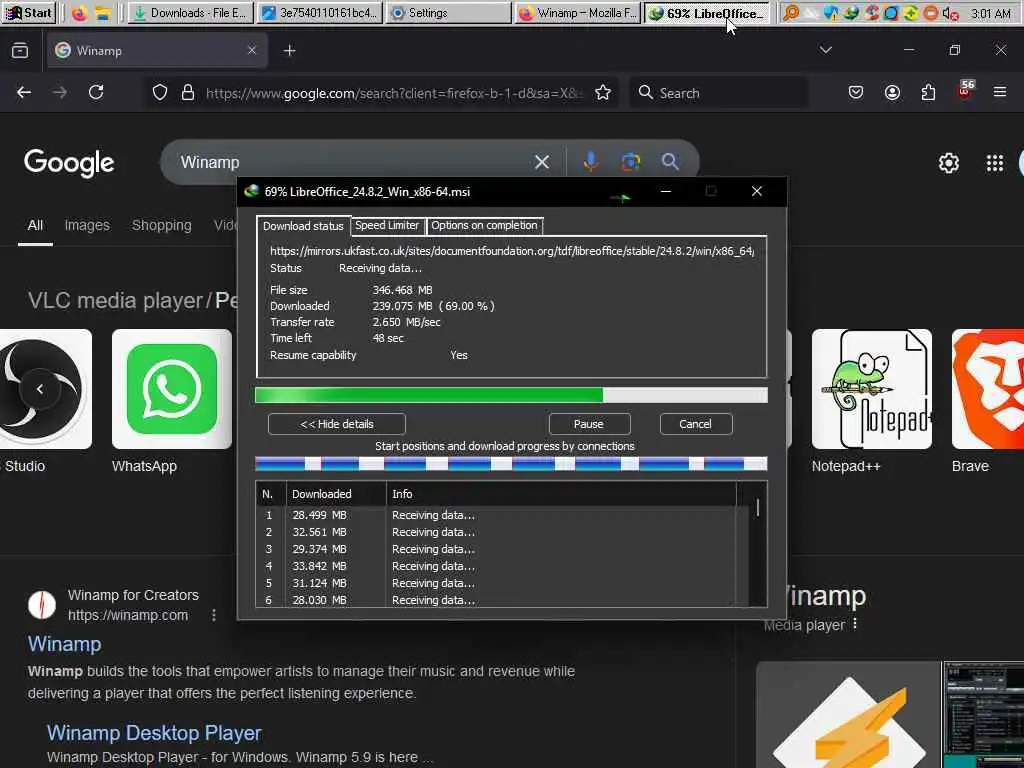Open the Pocket save icon
This screenshot has width=1024, height=768.
[856, 92]
